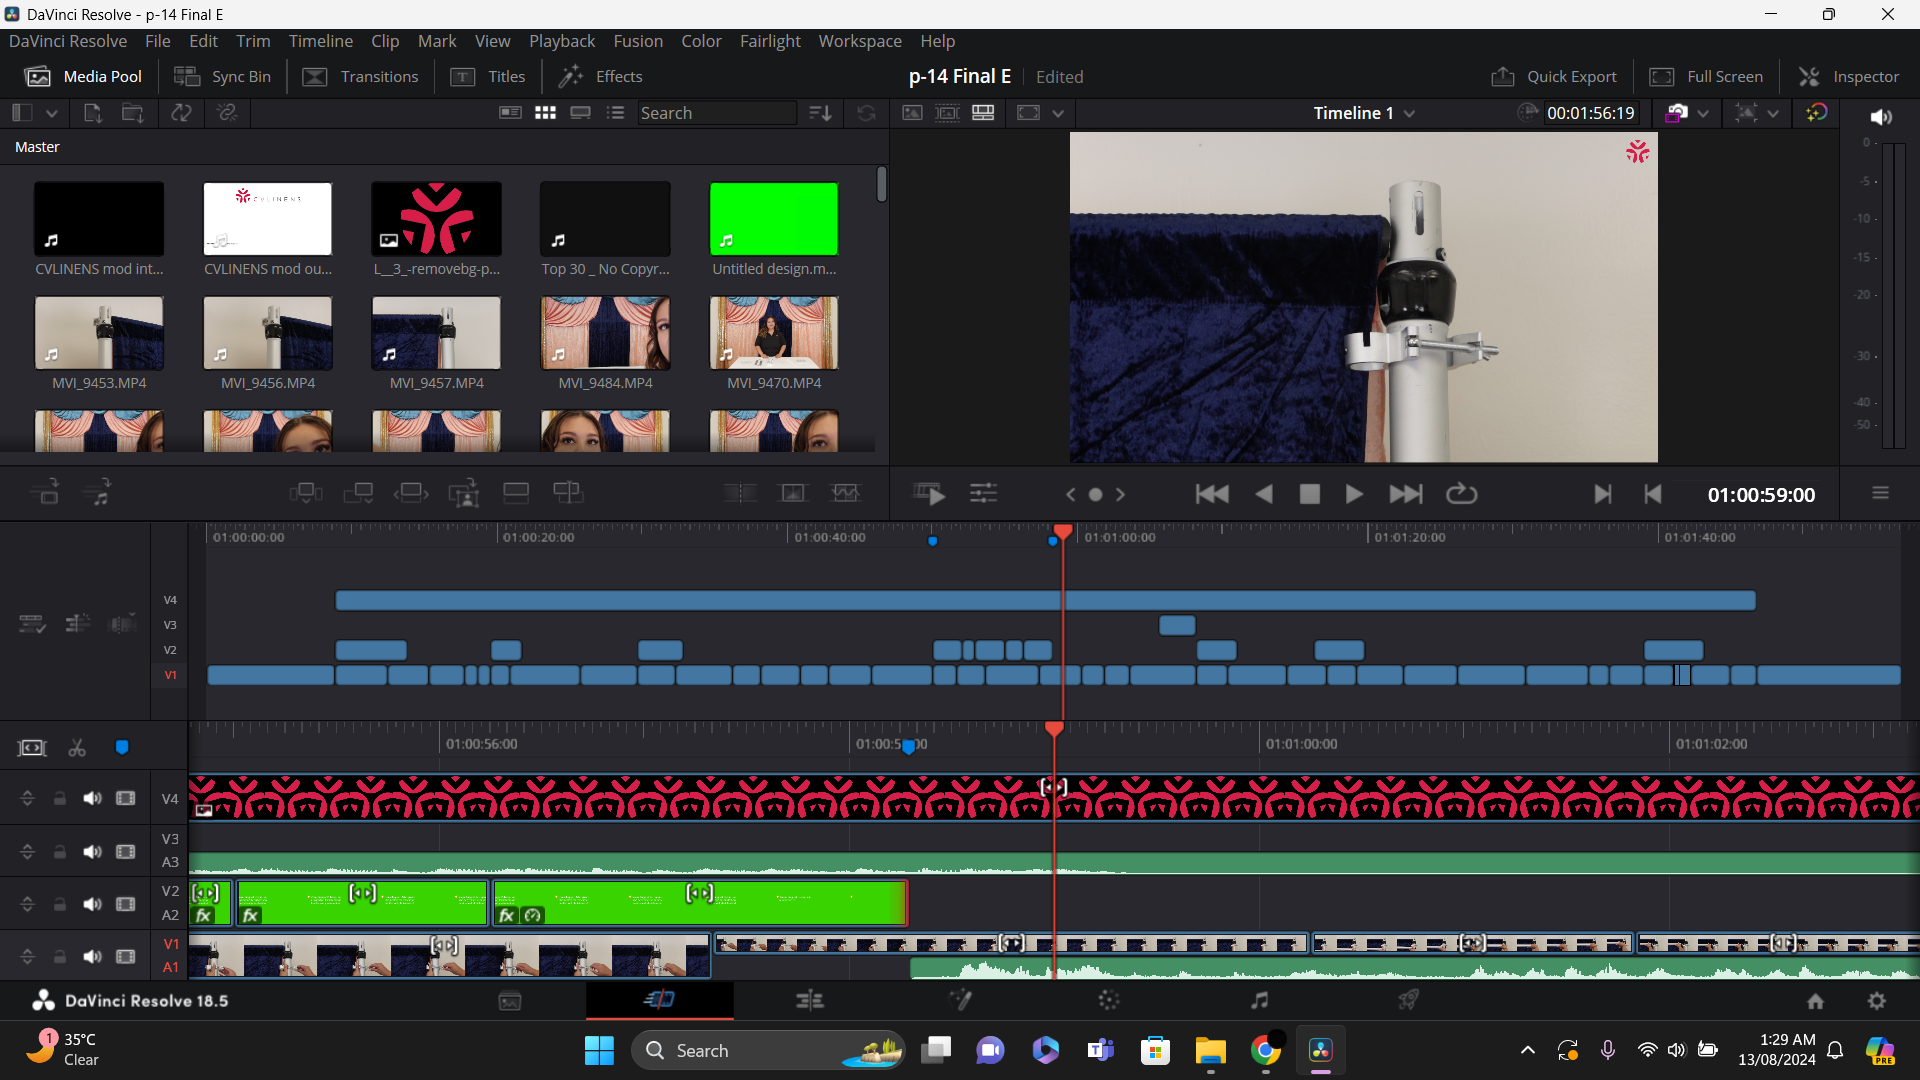Click the Split Clip scissors icon
Image resolution: width=1920 pixels, height=1080 pixels.
point(77,748)
